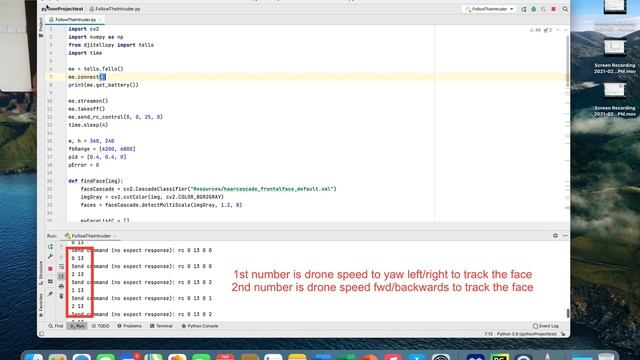Click the 'import numpy as np' line
This screenshot has height=360, width=640.
click(x=96, y=37)
